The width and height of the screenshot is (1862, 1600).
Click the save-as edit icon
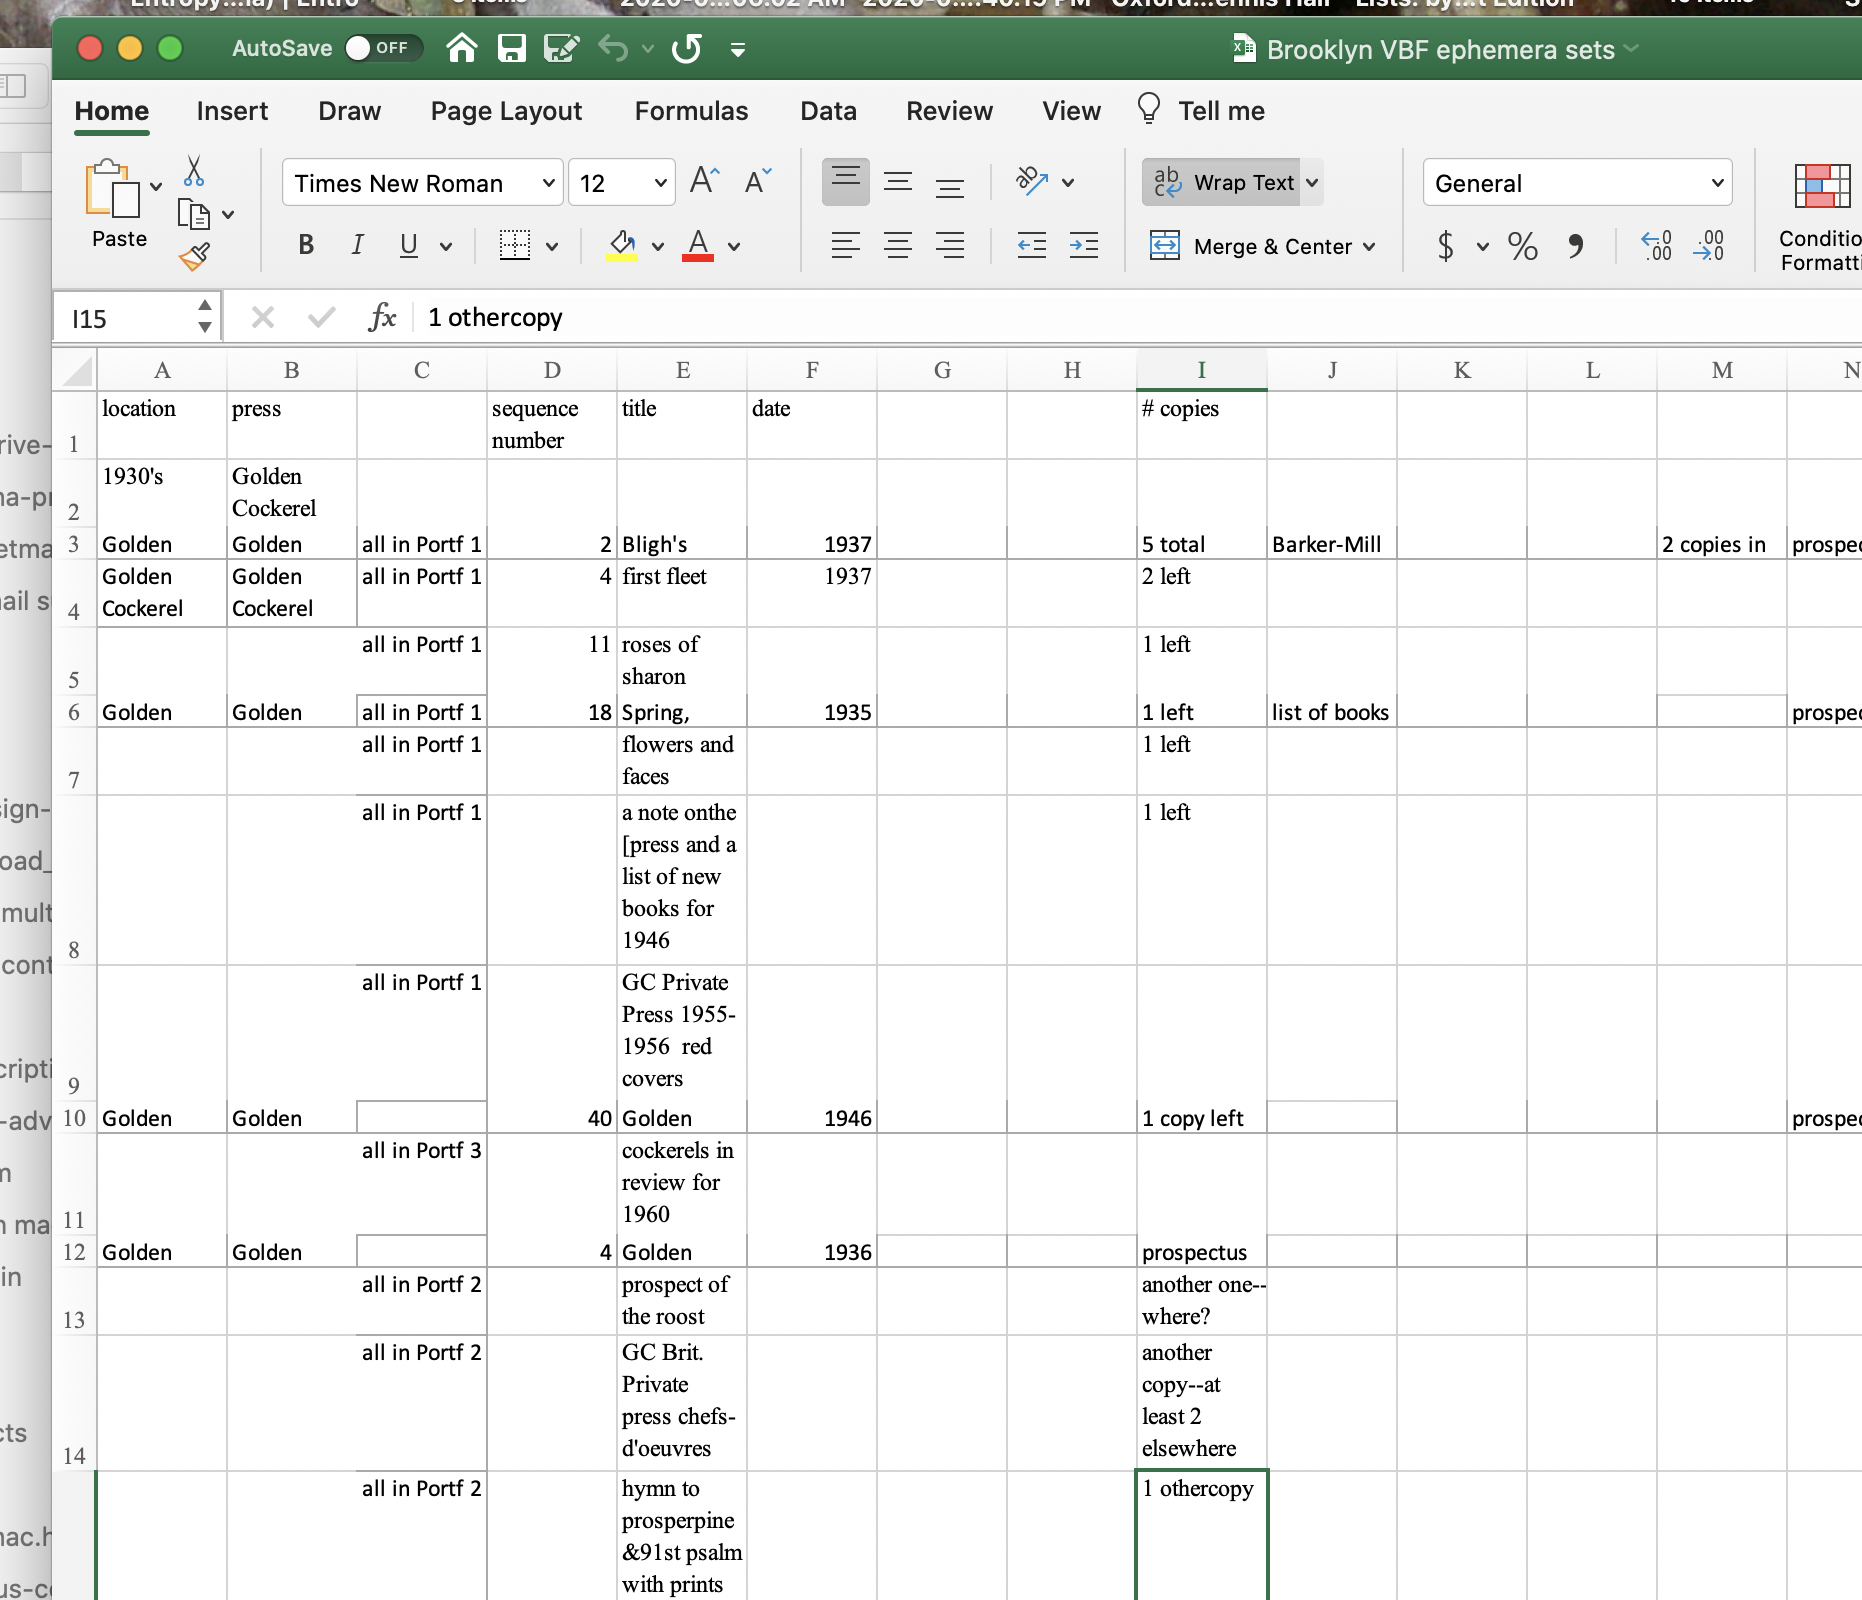561,48
